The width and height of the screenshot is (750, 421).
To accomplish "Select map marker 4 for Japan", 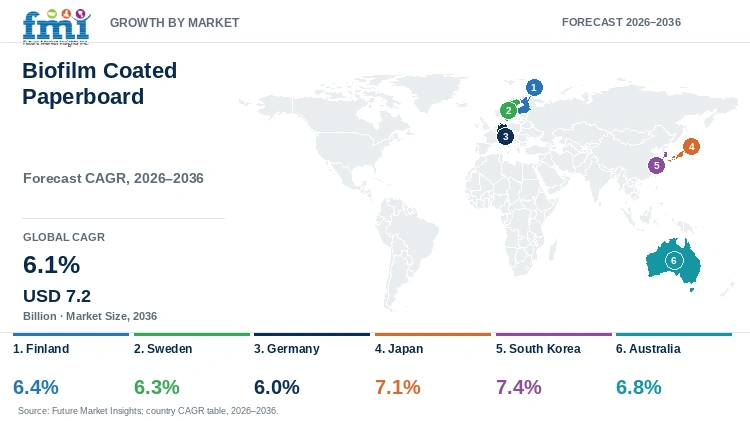I will click(691, 146).
